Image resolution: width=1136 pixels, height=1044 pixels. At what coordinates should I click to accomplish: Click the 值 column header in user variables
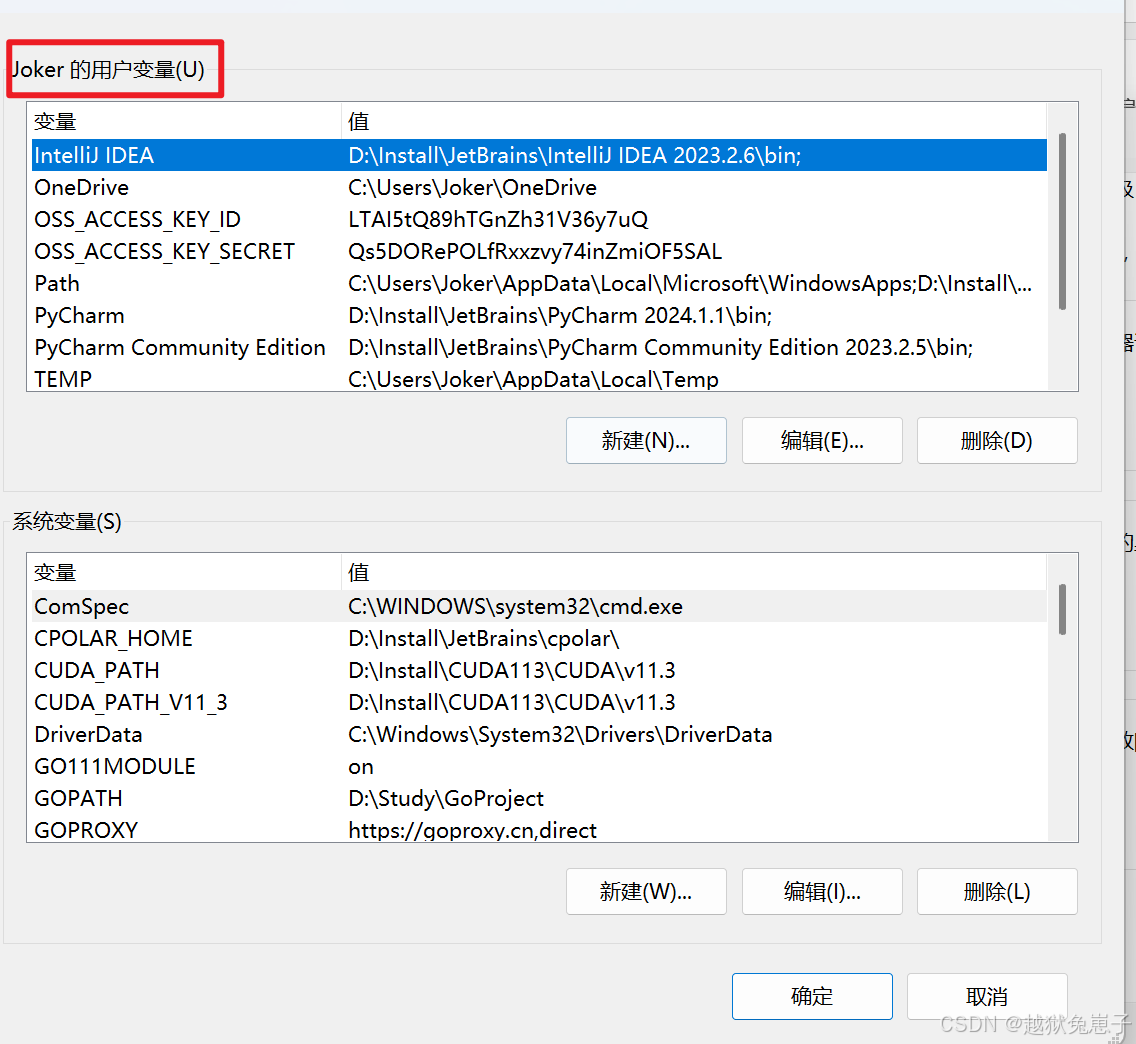pyautogui.click(x=694, y=121)
